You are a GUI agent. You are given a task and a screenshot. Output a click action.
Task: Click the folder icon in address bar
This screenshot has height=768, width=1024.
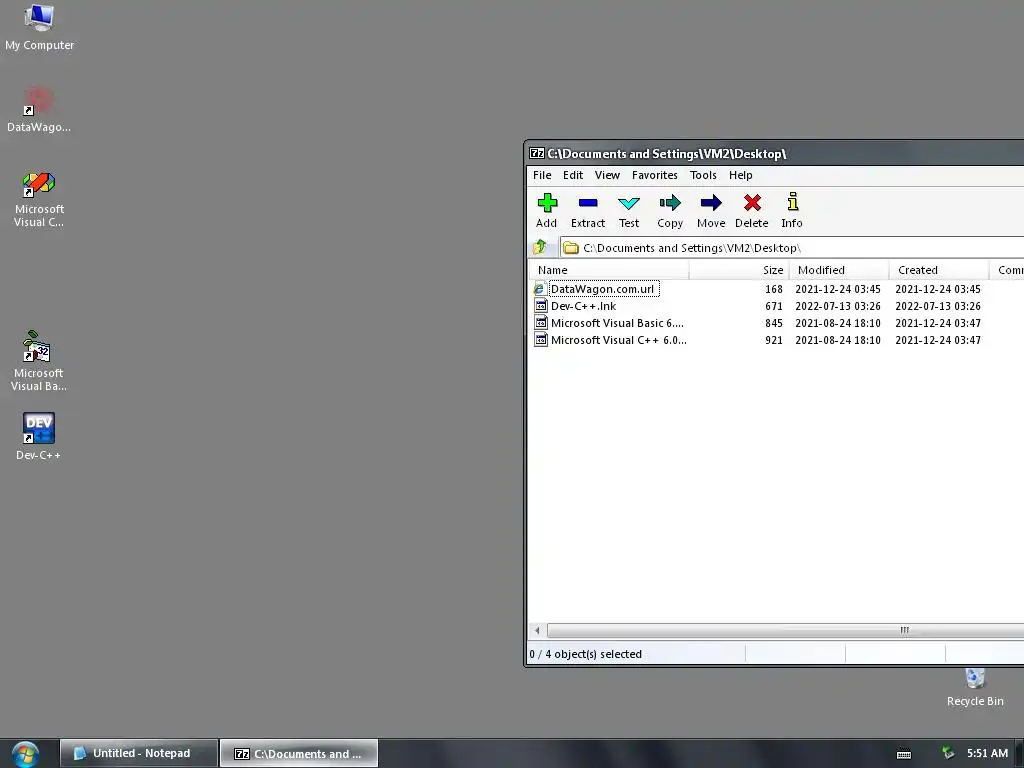[x=571, y=248]
